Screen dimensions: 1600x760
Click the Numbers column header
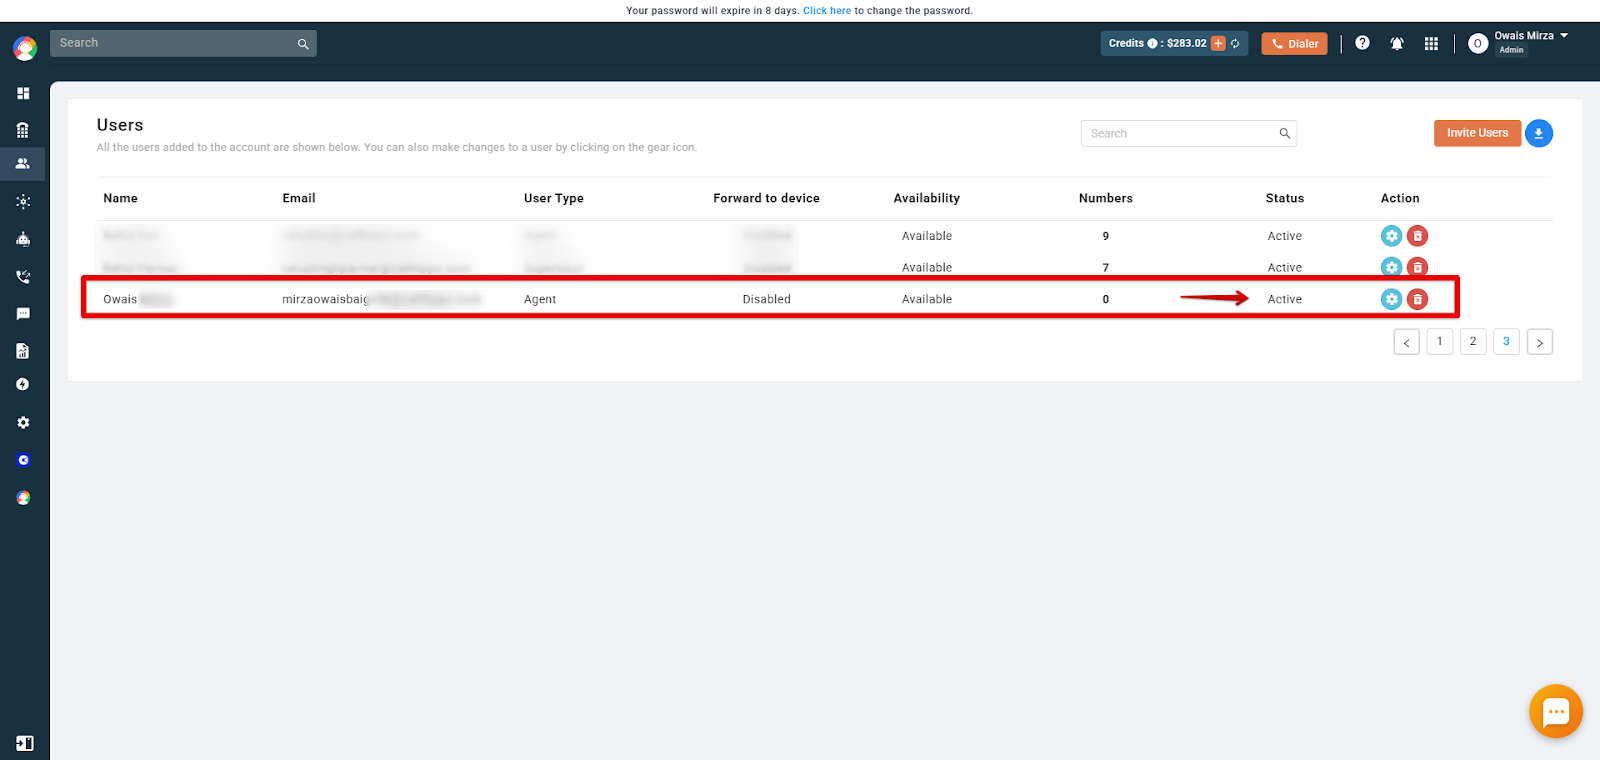coord(1106,198)
